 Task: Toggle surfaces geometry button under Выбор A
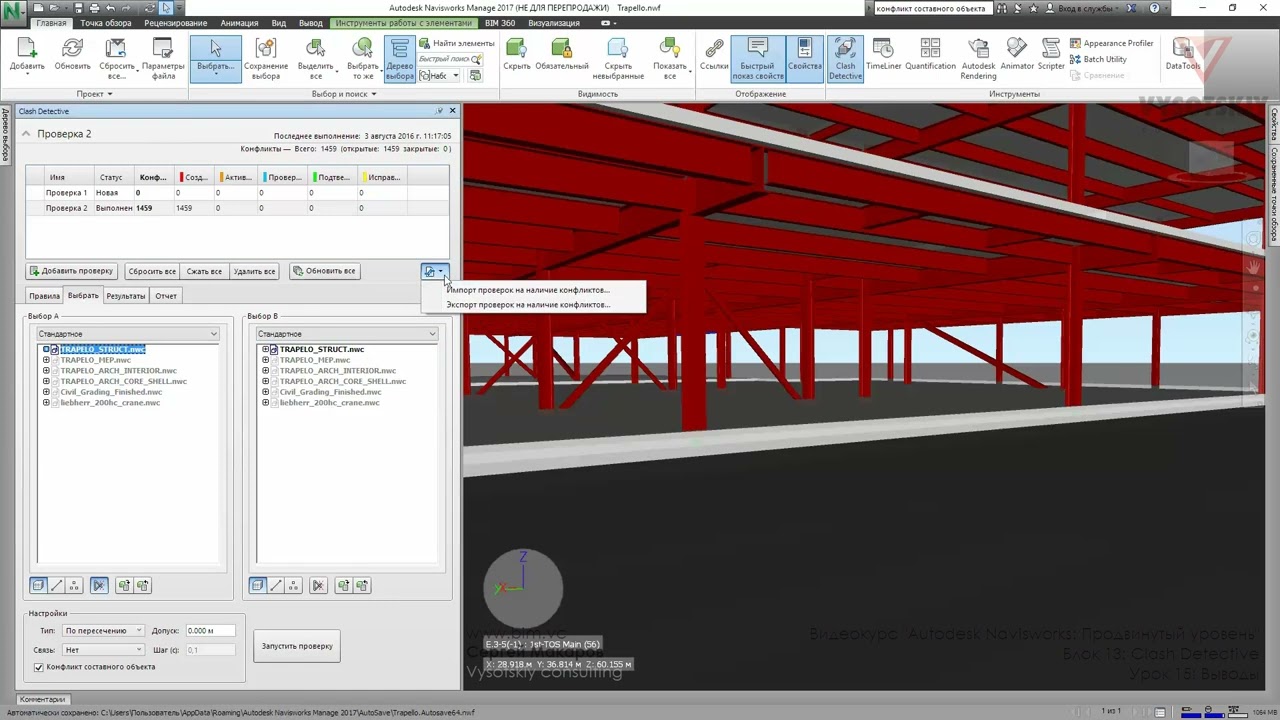click(x=38, y=586)
